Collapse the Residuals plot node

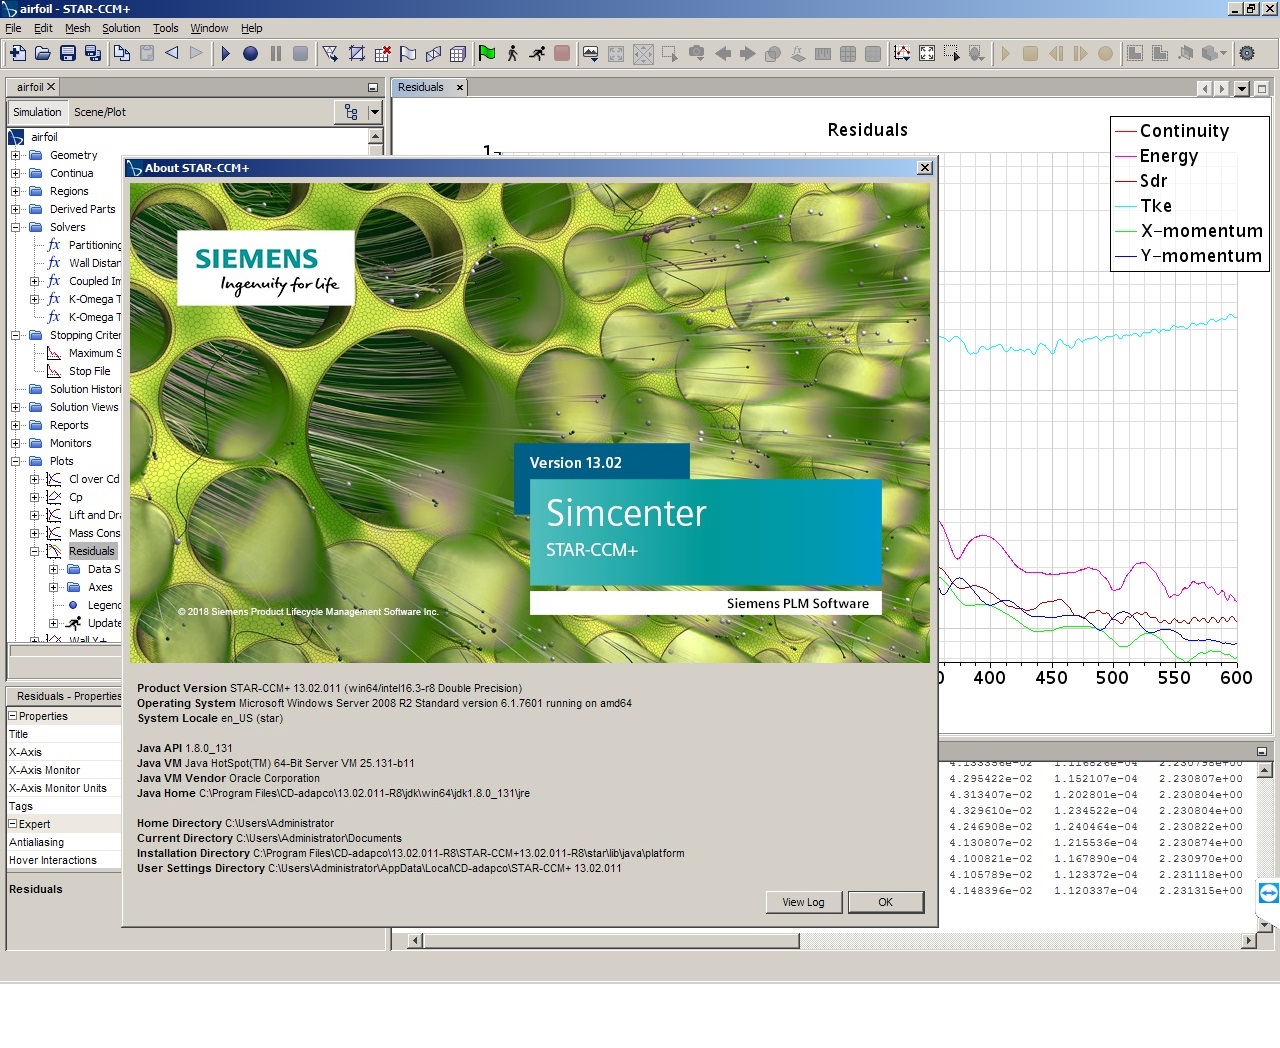tap(34, 551)
